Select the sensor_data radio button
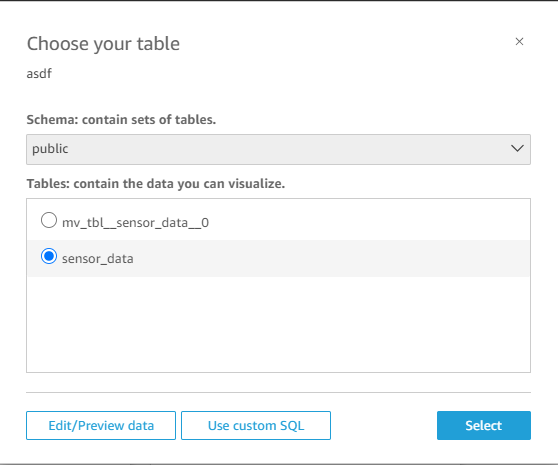The width and height of the screenshot is (558, 465). pos(49,256)
